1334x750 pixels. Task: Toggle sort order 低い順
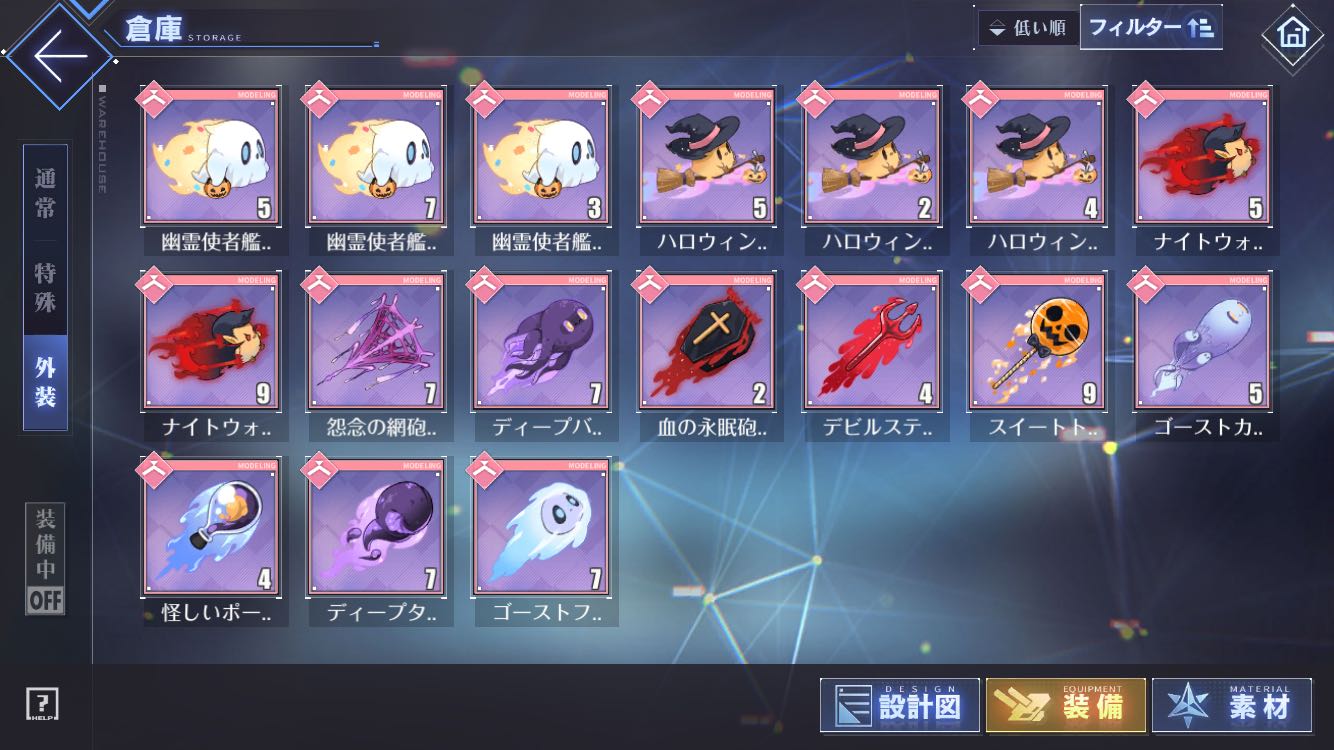(1027, 28)
